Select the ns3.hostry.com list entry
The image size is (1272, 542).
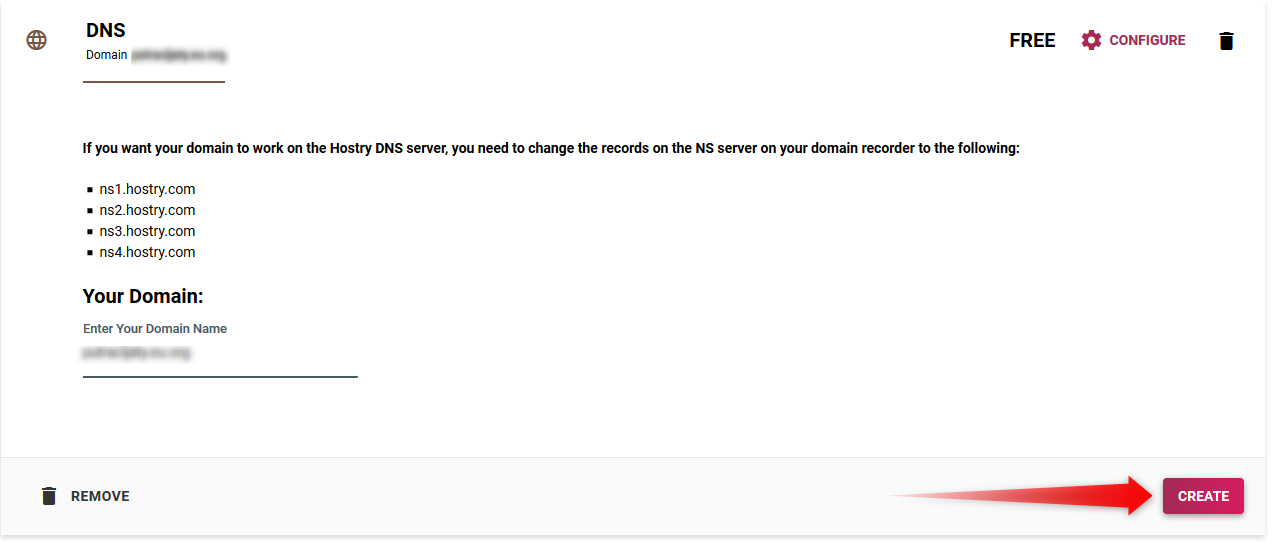tap(147, 231)
